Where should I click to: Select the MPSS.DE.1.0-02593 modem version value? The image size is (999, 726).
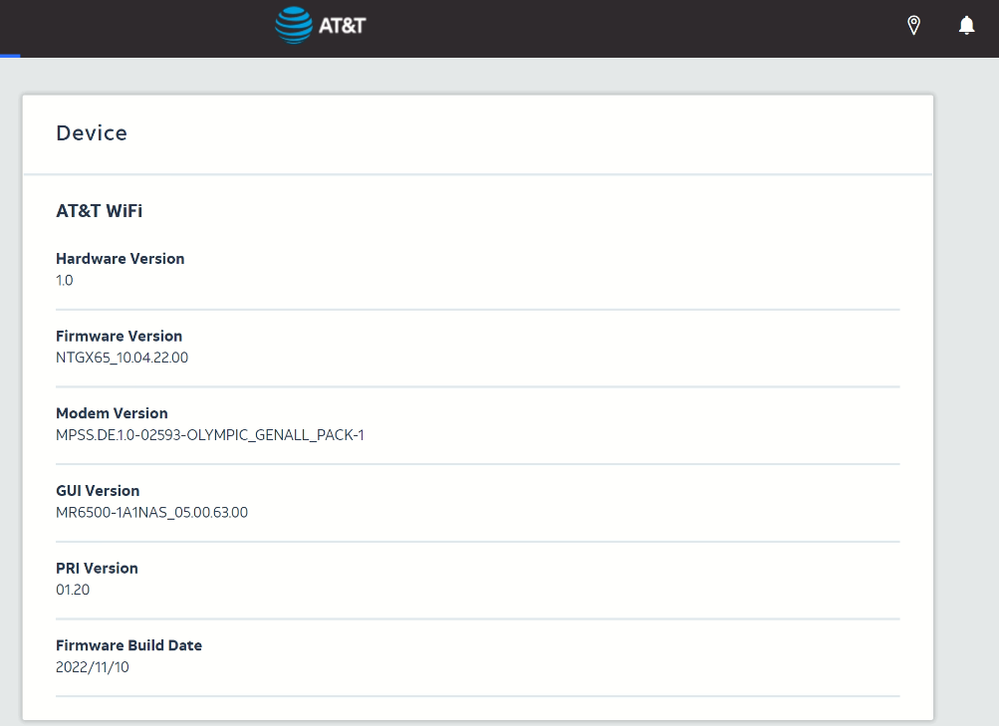tap(210, 435)
